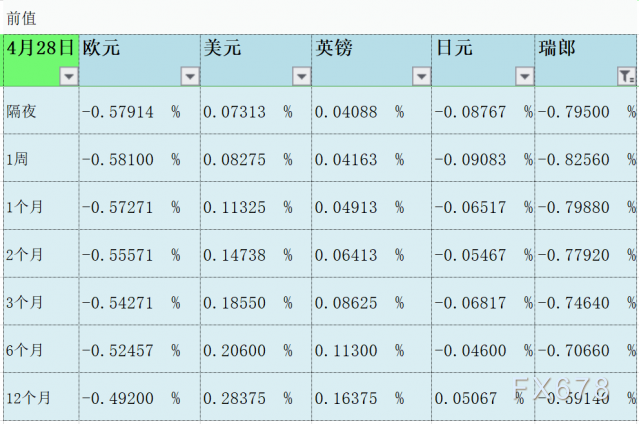Click cell with value 0.28375
This screenshot has height=424, width=640.
(256, 397)
